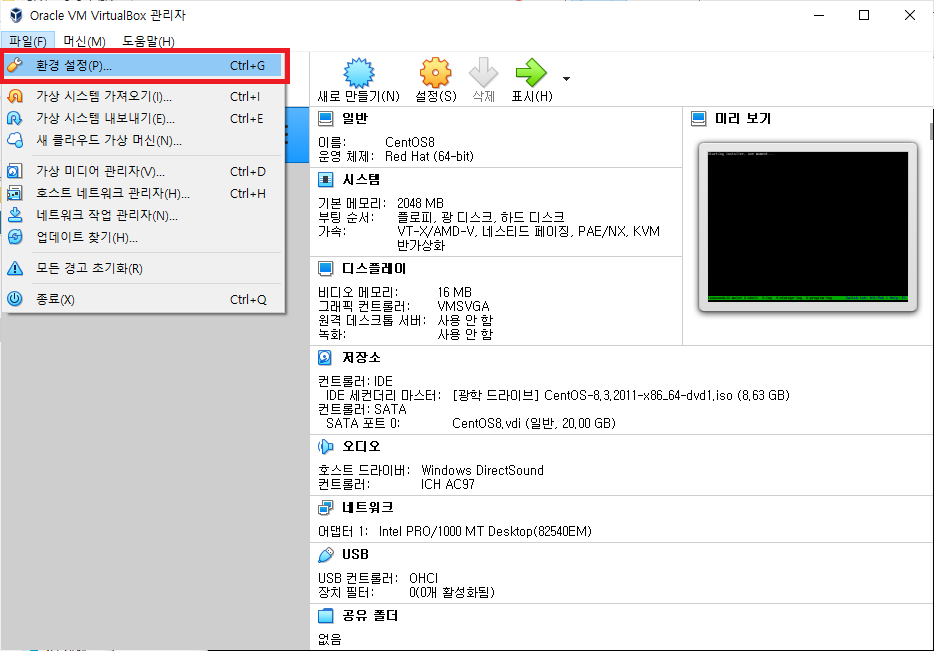This screenshot has height=651, width=934.
Task: Open the 오디오 section heading
Action: pyautogui.click(x=361, y=446)
